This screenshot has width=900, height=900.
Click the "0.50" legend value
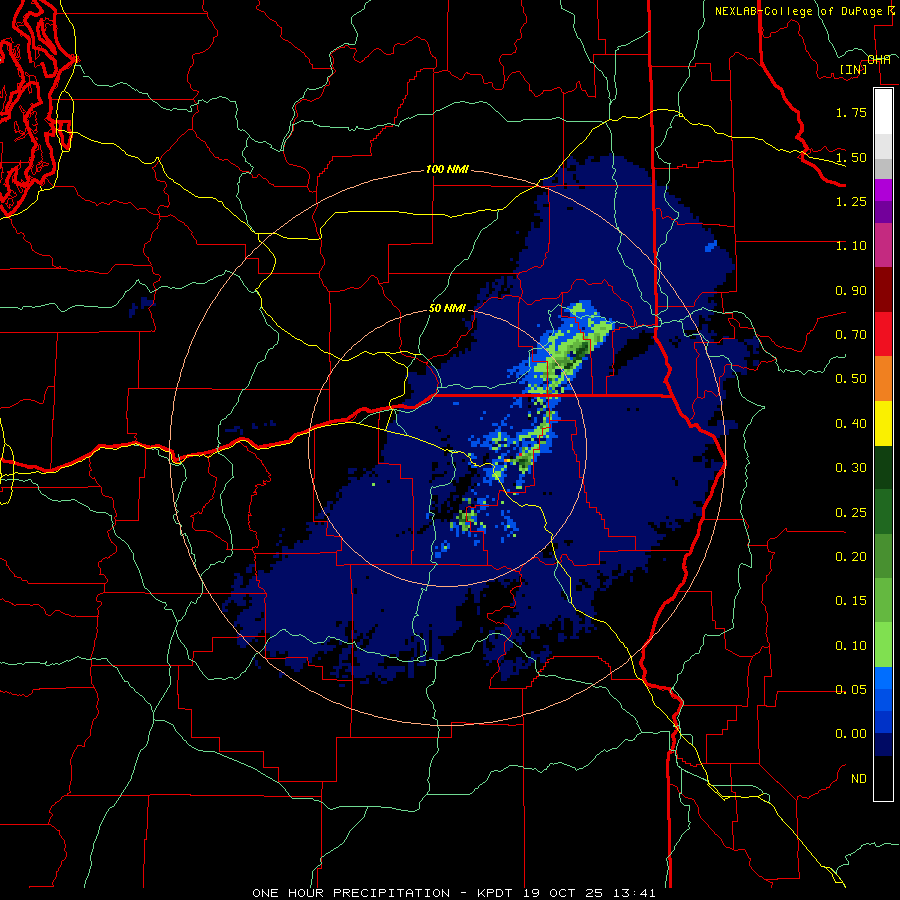[851, 379]
